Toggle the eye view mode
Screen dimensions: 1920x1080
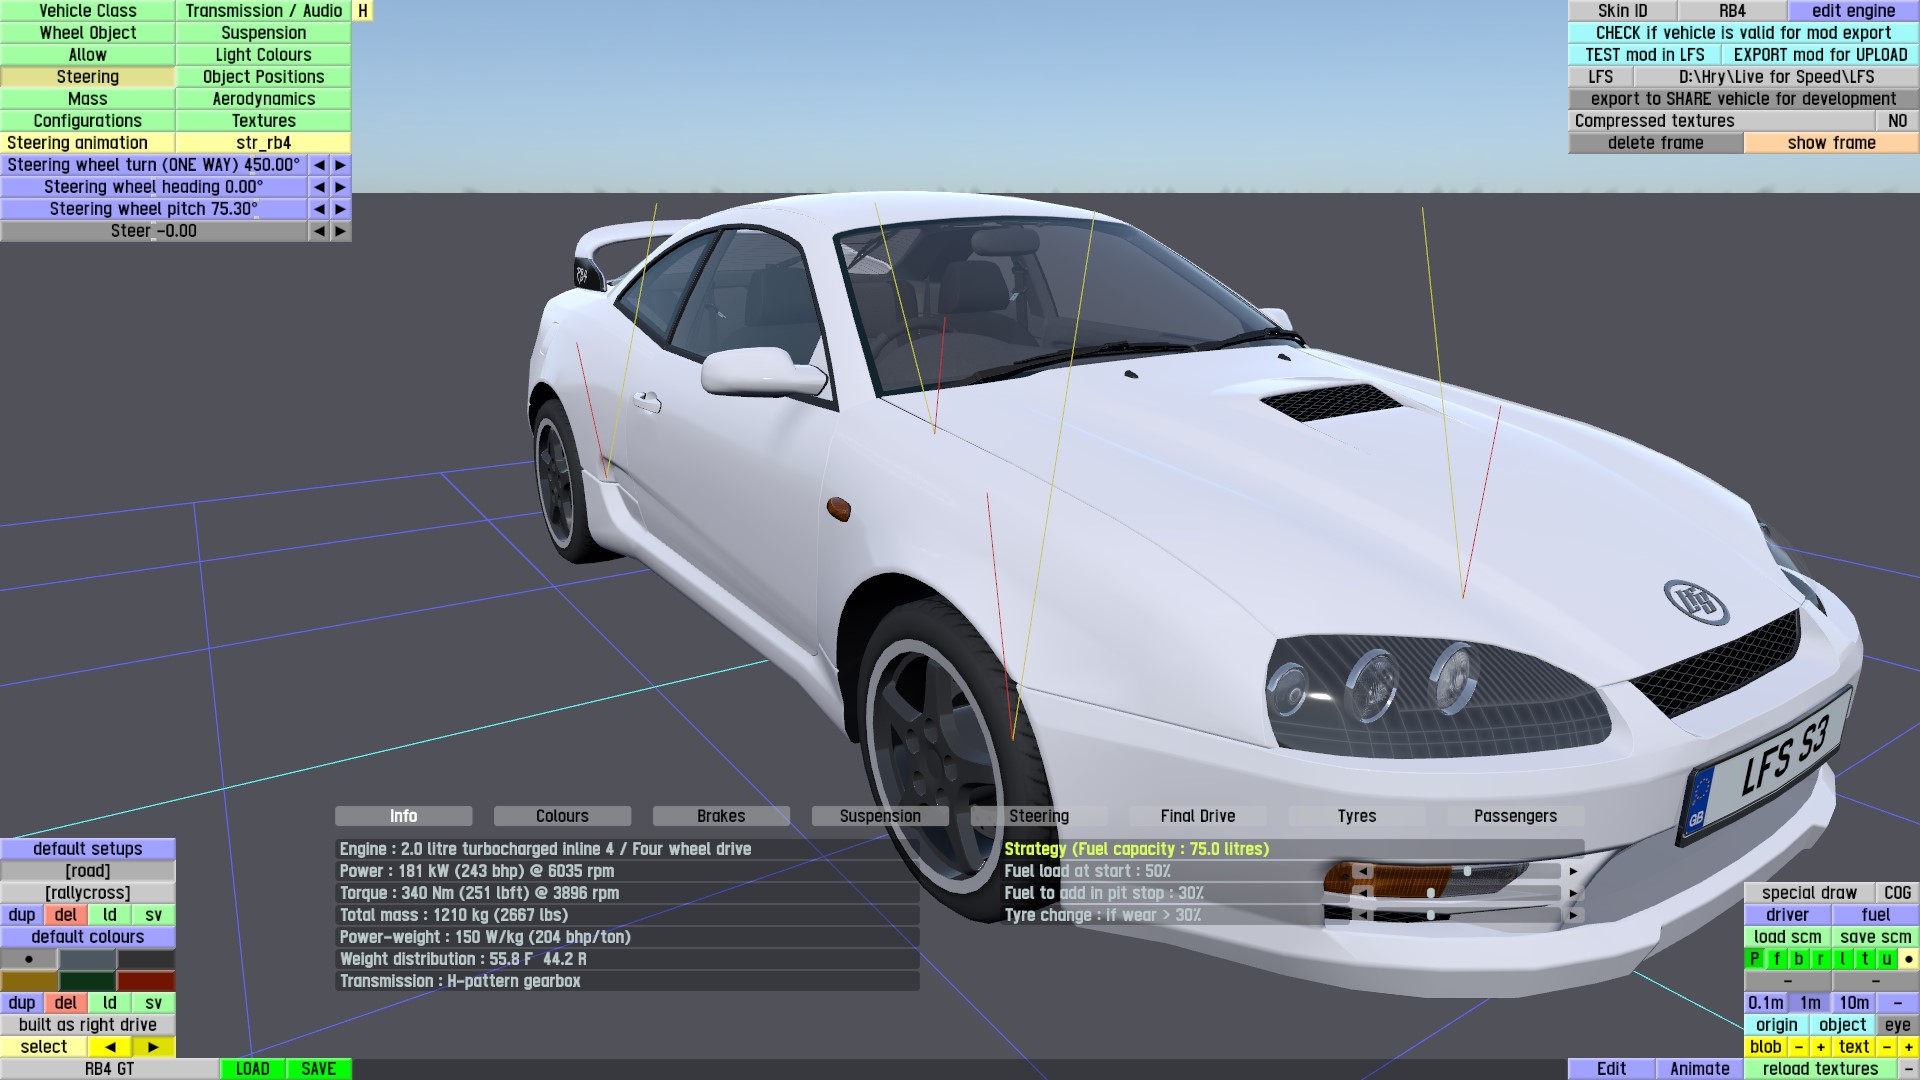(x=1897, y=1025)
